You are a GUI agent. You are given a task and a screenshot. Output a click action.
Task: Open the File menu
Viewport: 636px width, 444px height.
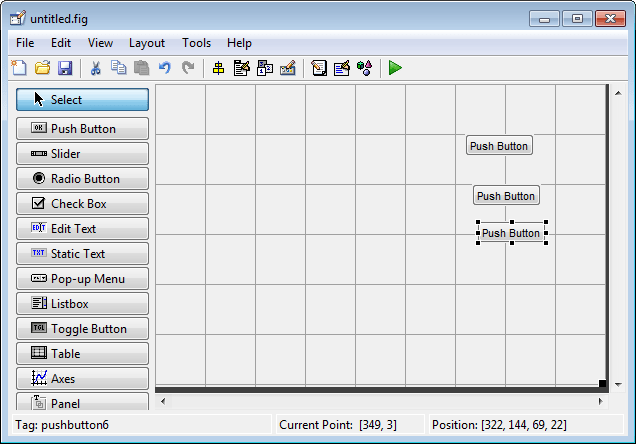tap(25, 43)
